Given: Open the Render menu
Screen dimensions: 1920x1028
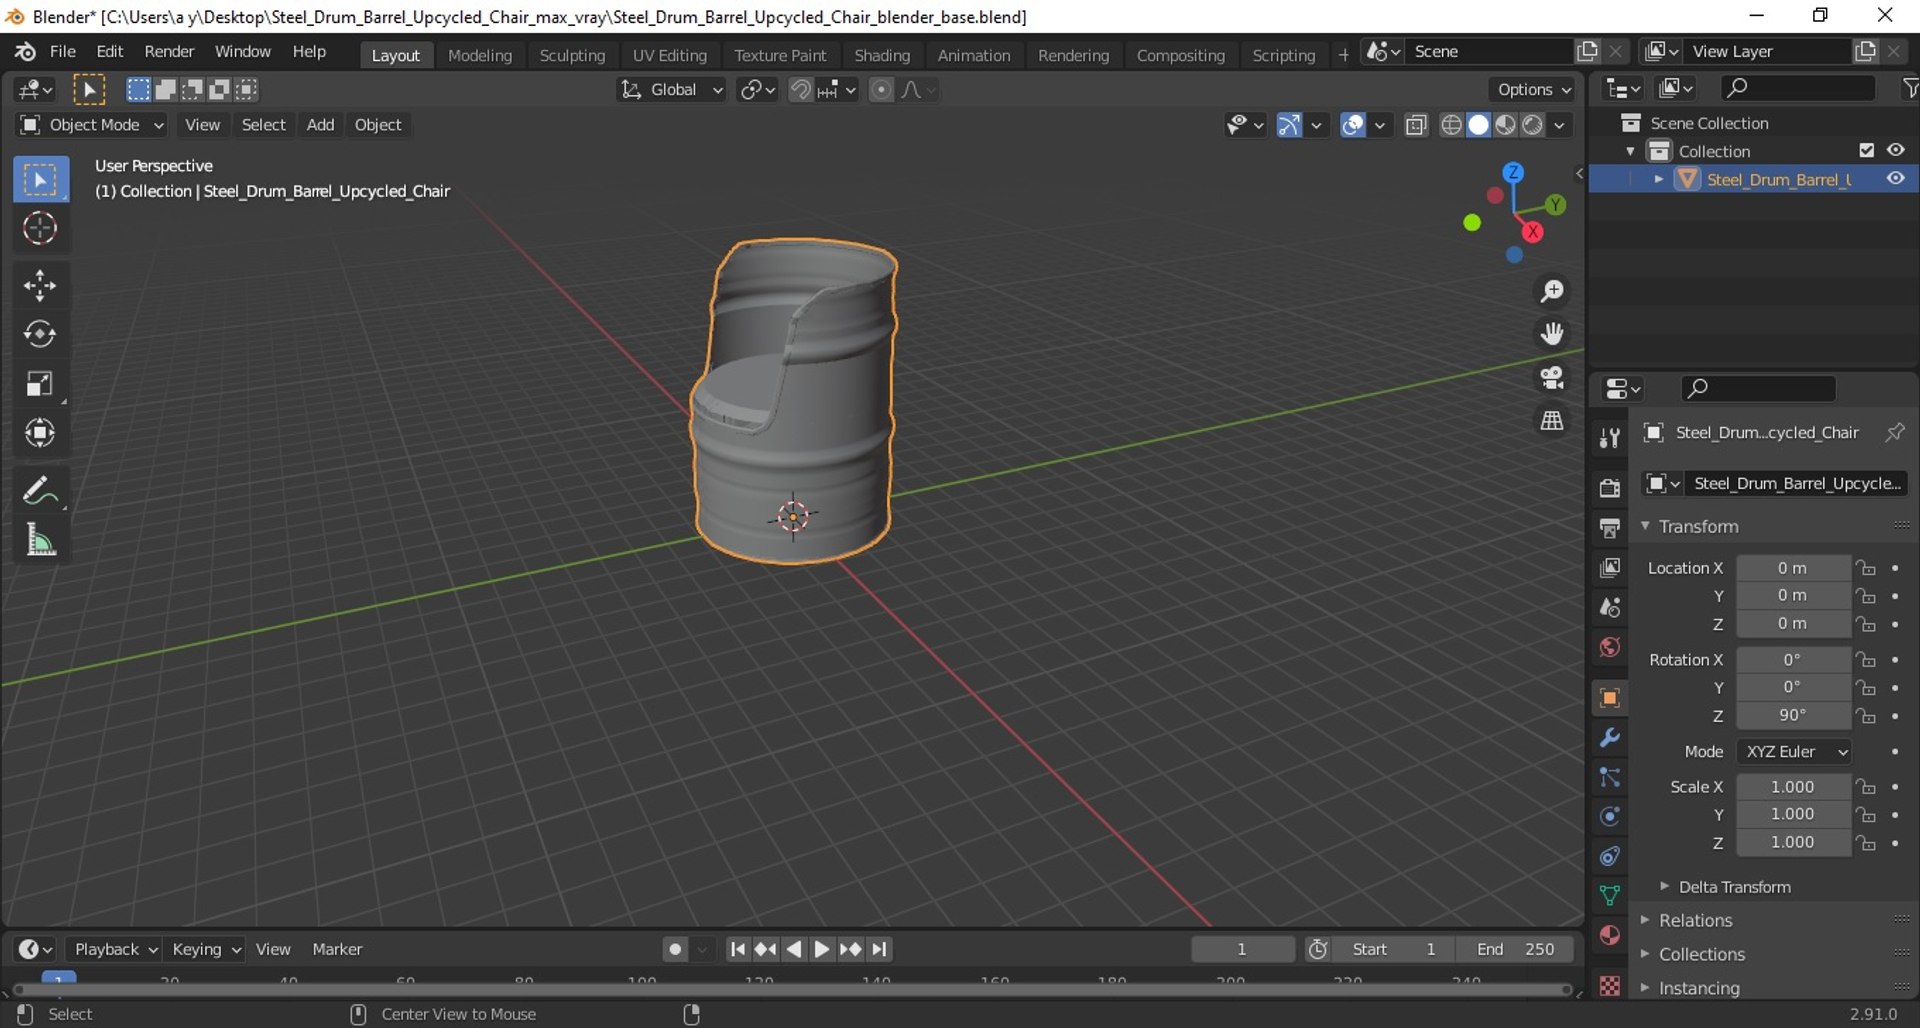Looking at the screenshot, I should (169, 52).
